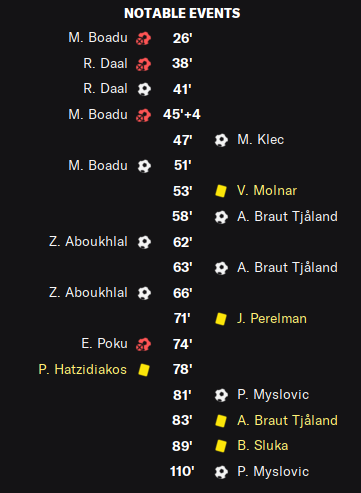Open A. Braut Tjåland's 83' booking name
Screen dimensions: 361x493
287,420
